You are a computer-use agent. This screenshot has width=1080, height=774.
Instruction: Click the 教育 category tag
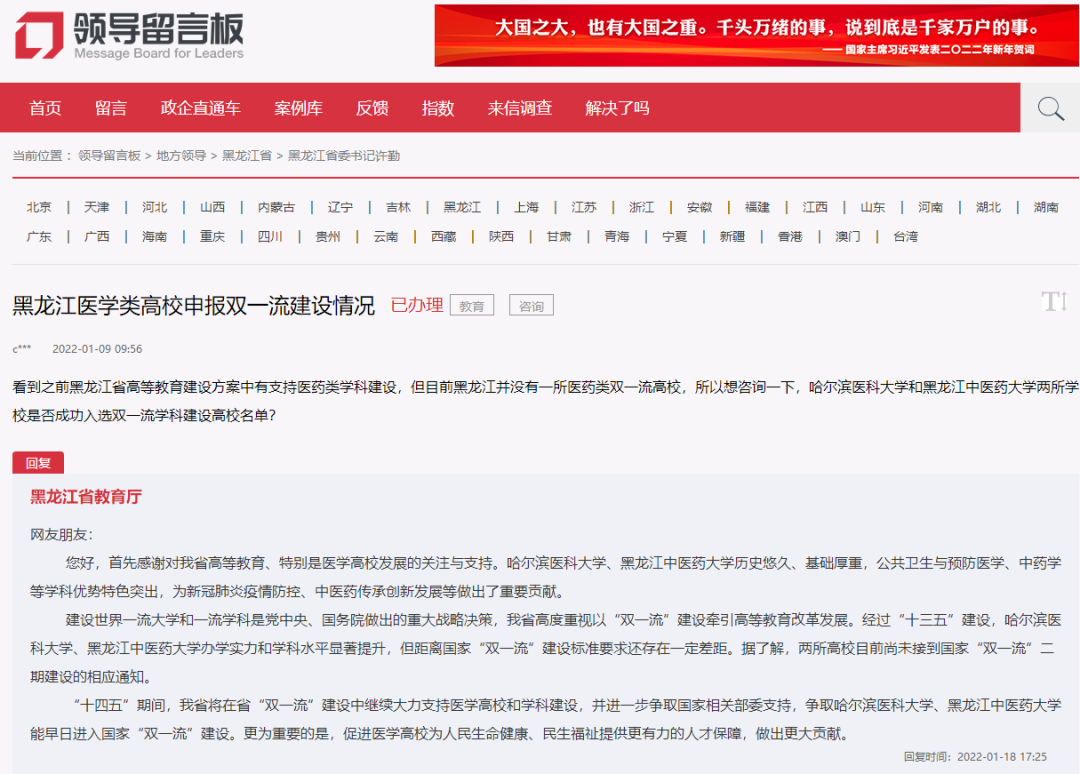click(472, 306)
